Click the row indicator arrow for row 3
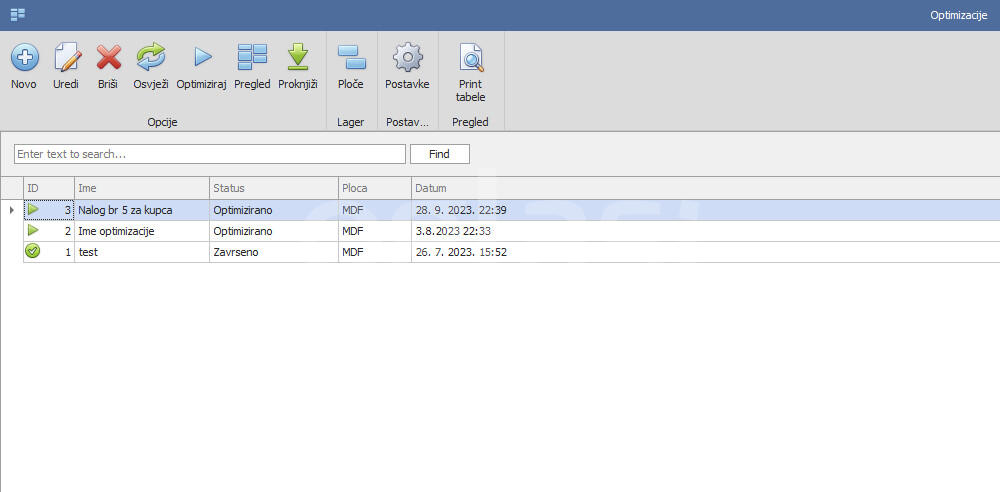Image resolution: width=1000 pixels, height=492 pixels. [11, 210]
